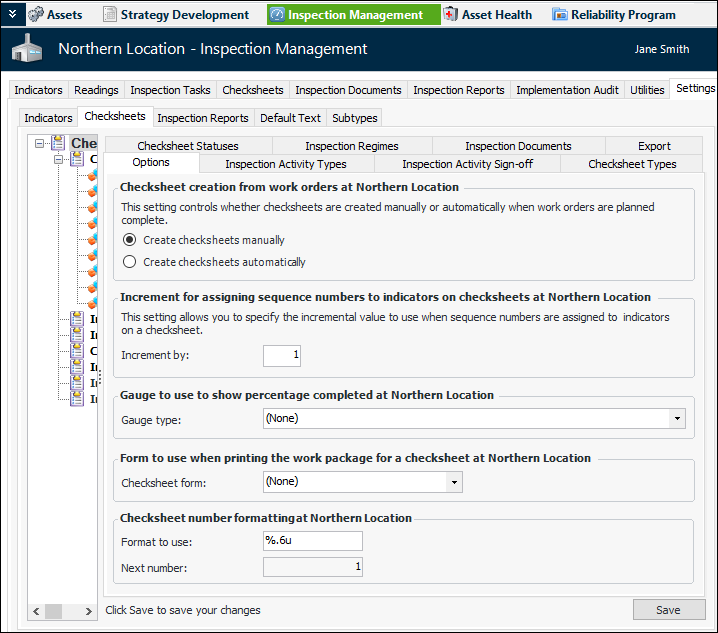The width and height of the screenshot is (718, 633).
Task: Click the Inspection Management module icon
Action: pos(277,15)
